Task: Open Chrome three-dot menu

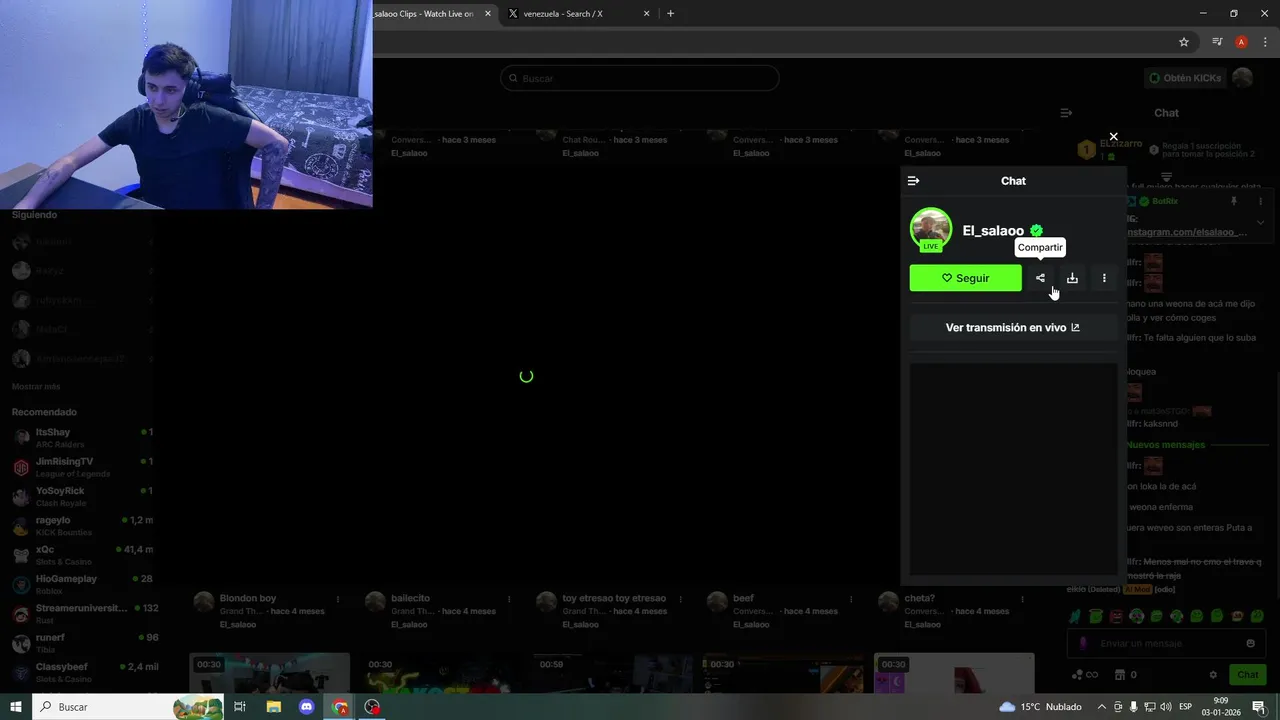Action: click(1265, 42)
